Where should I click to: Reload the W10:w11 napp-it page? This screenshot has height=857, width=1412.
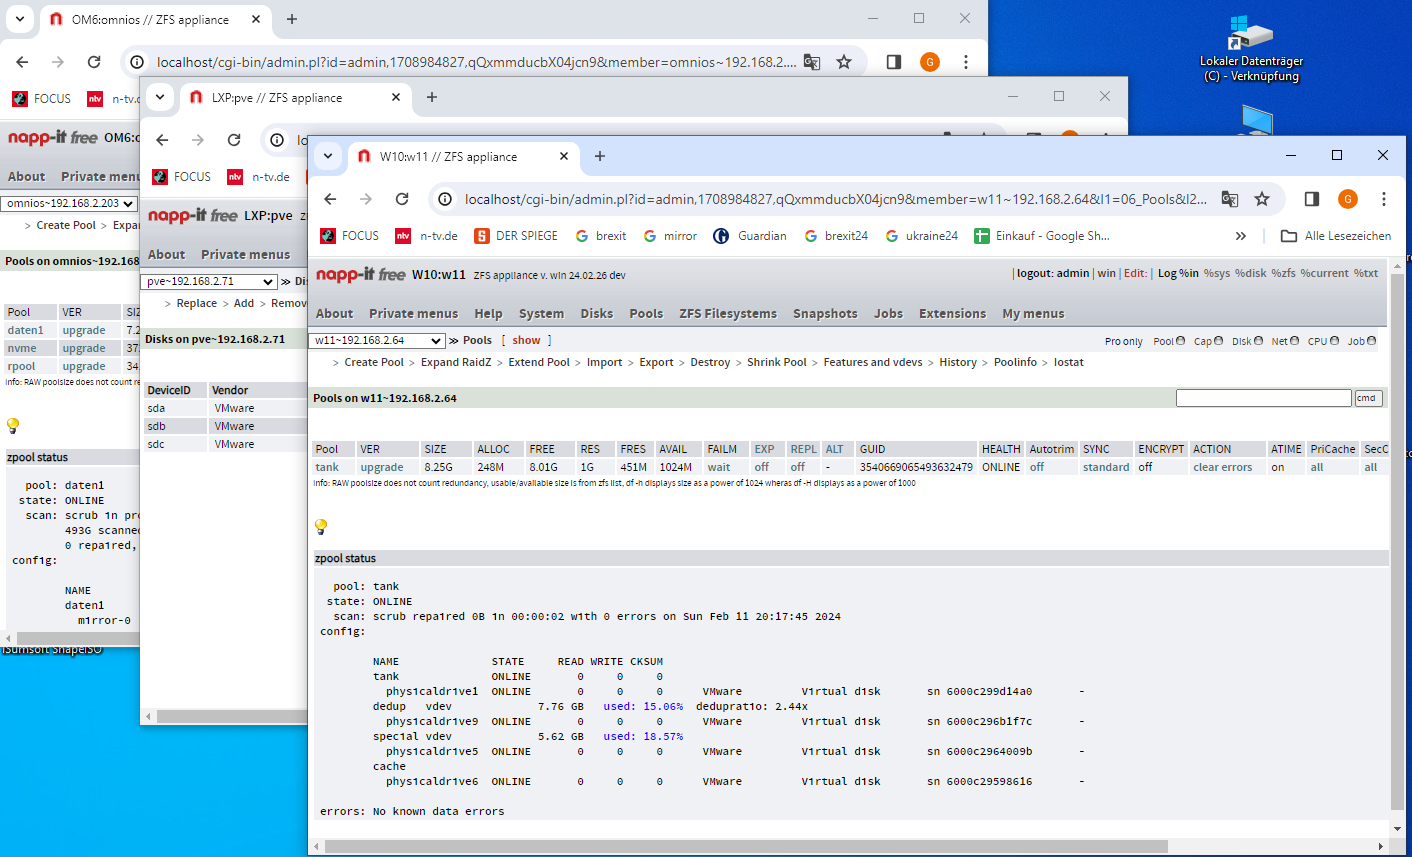[402, 199]
